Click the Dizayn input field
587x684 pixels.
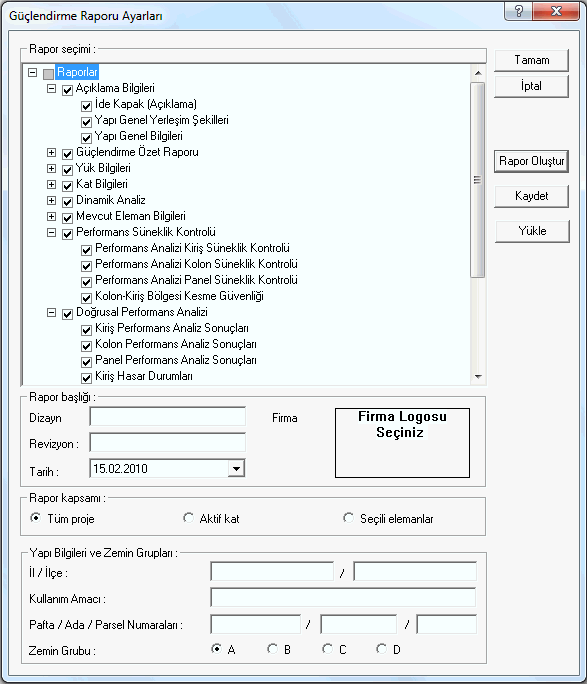167,417
